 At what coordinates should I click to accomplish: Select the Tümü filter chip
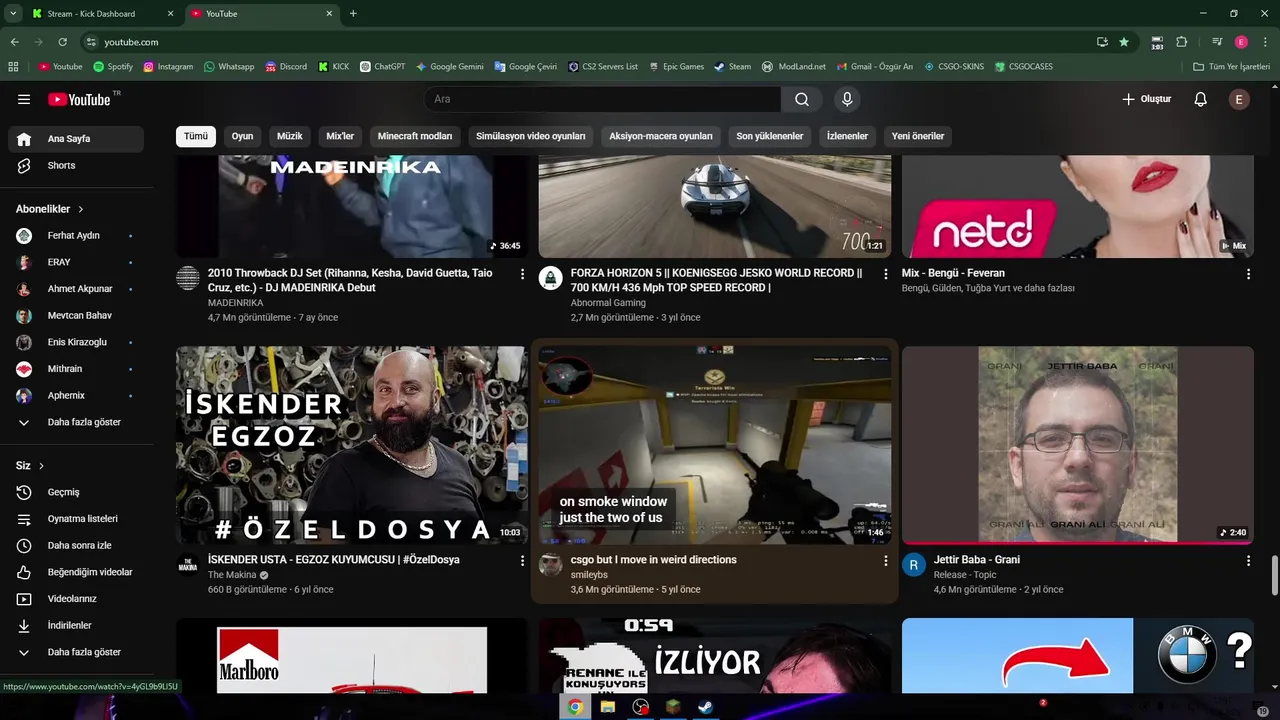pyautogui.click(x=196, y=136)
